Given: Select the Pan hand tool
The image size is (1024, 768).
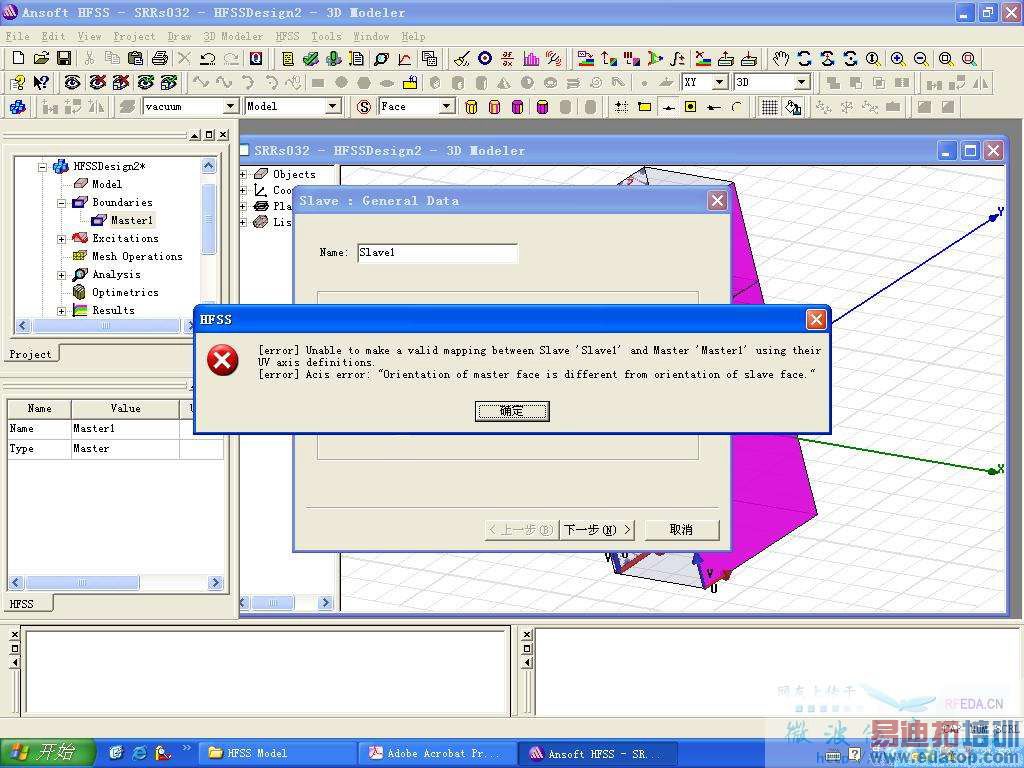Looking at the screenshot, I should tap(780, 59).
